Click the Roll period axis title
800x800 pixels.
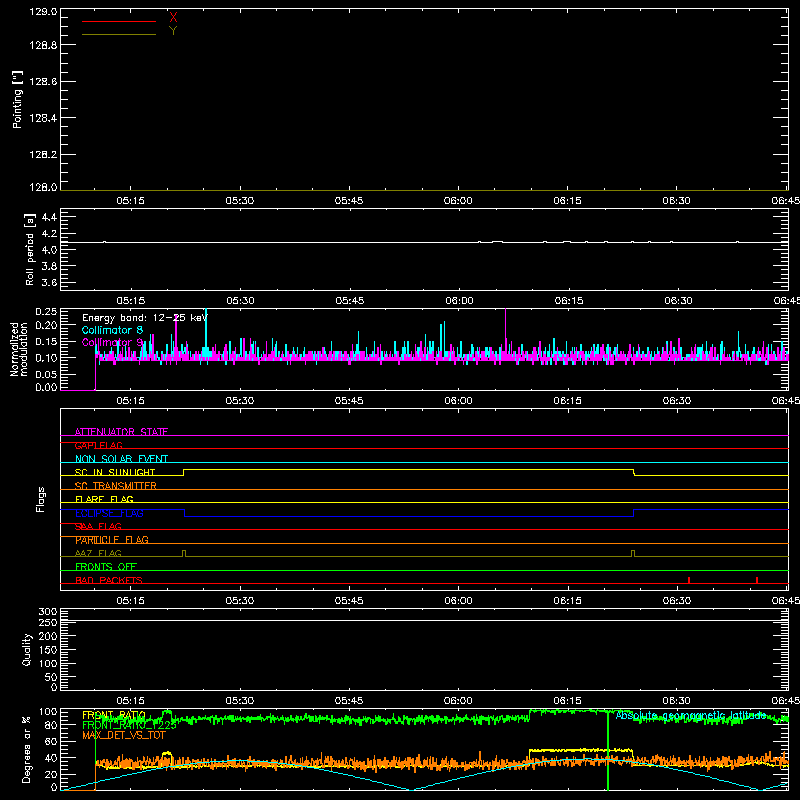30,249
